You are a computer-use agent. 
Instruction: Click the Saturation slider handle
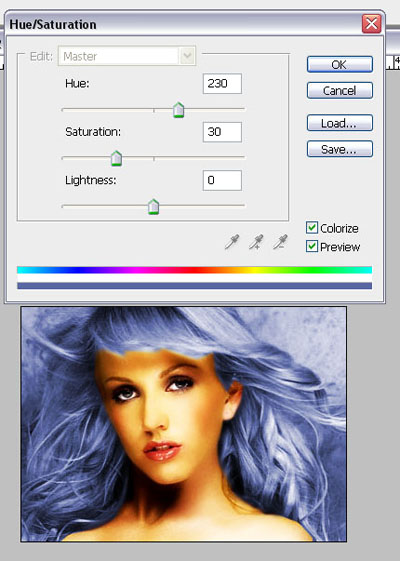[x=116, y=158]
